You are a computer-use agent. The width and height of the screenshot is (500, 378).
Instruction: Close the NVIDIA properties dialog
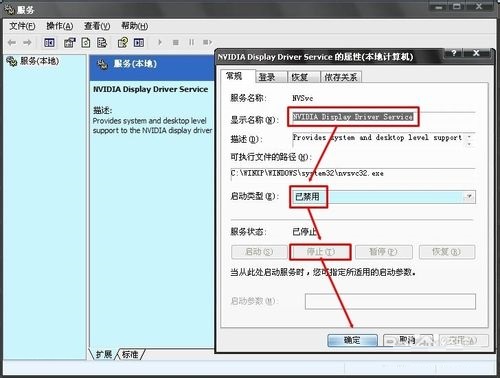click(477, 53)
